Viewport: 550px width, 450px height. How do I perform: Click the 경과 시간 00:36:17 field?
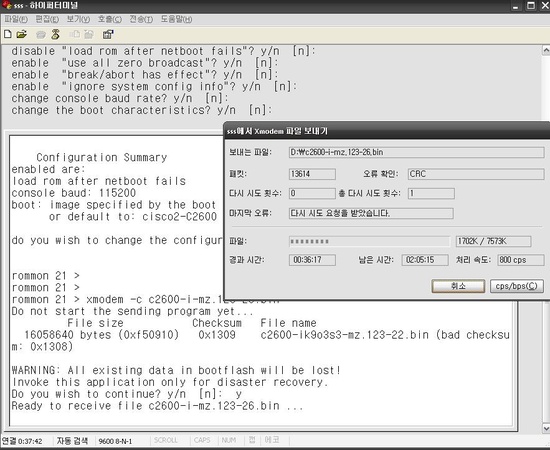312,260
